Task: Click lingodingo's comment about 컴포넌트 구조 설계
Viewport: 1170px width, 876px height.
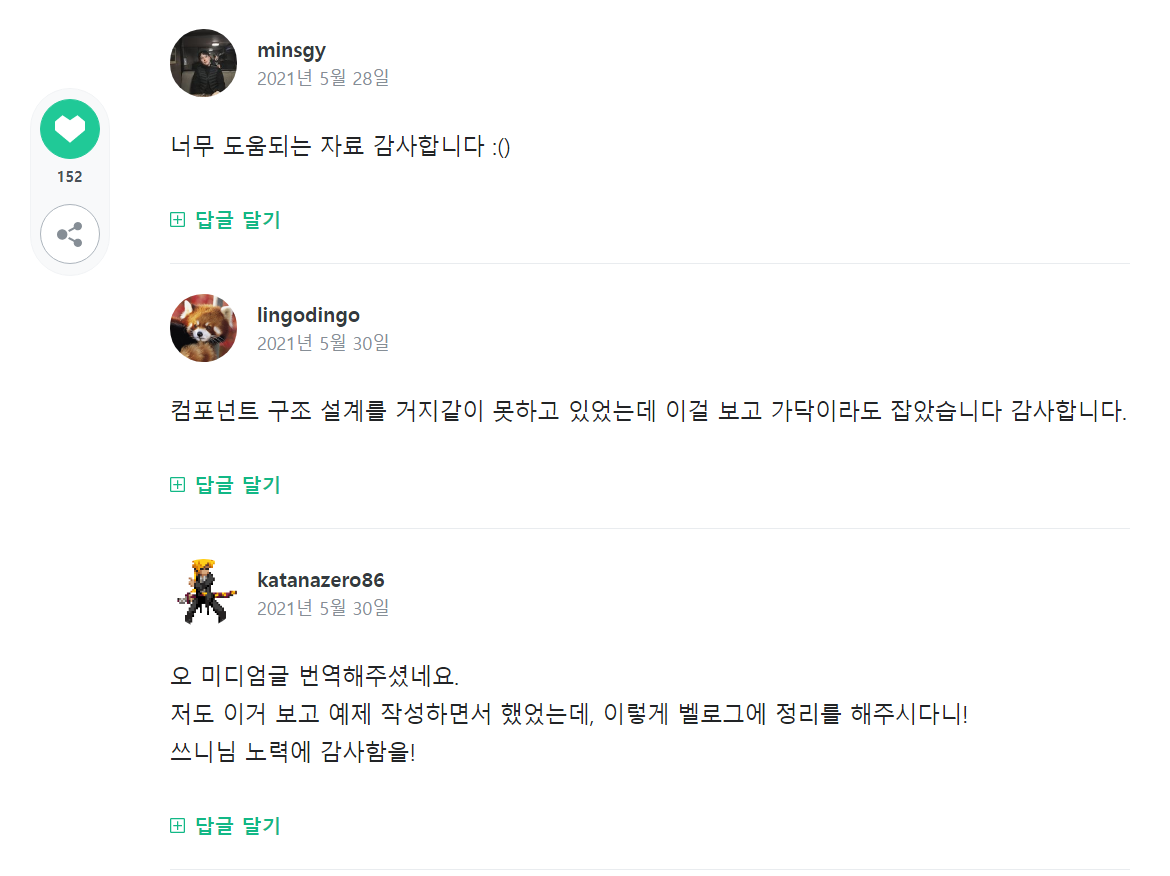Action: pyautogui.click(x=648, y=411)
